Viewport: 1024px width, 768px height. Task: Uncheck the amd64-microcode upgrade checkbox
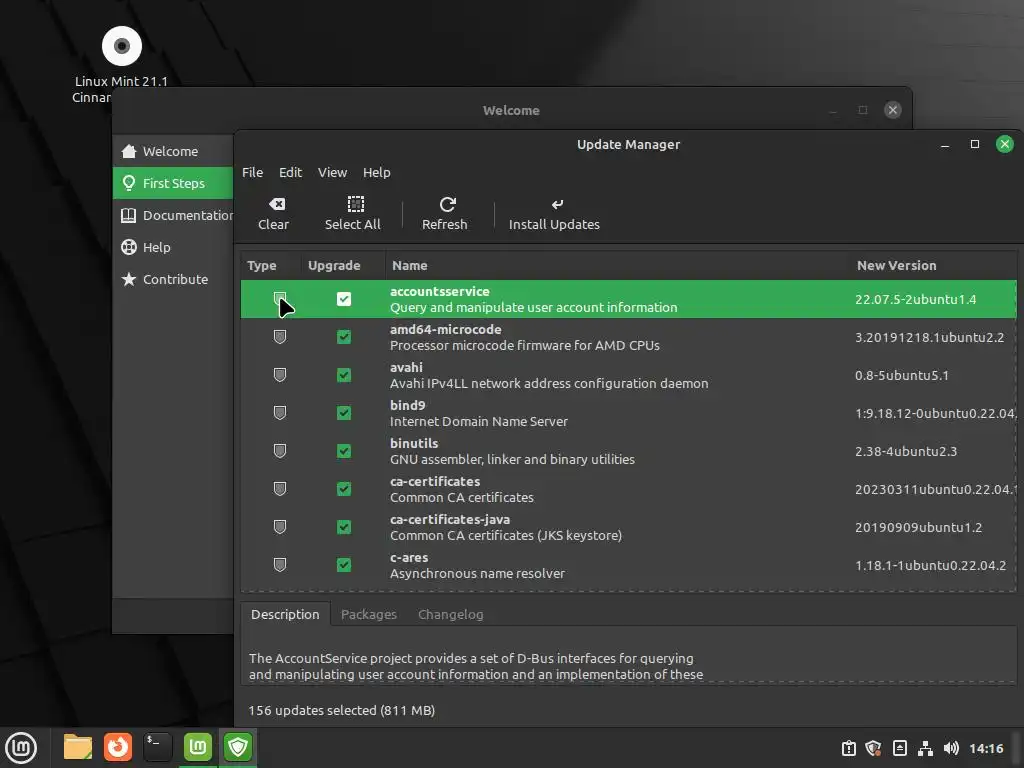[344, 337]
